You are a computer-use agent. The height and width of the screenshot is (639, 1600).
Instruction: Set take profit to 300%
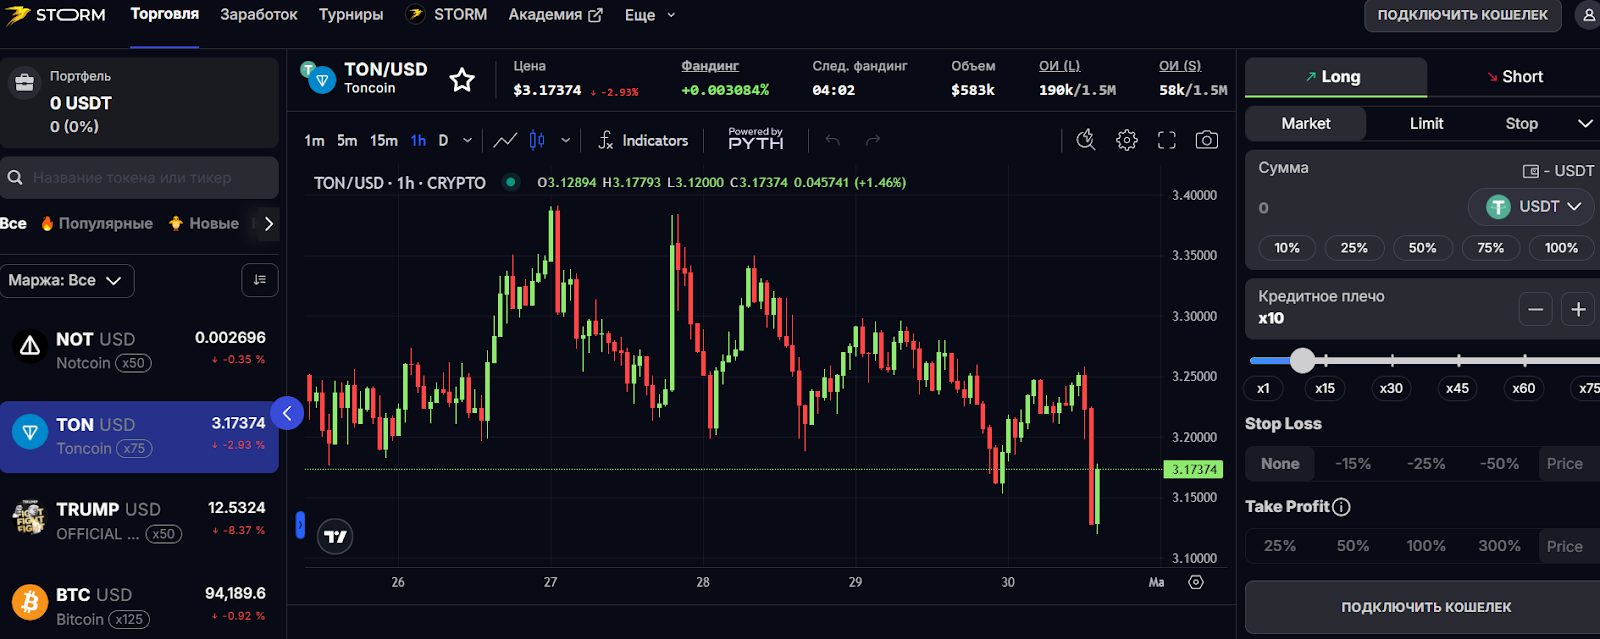tap(1499, 546)
